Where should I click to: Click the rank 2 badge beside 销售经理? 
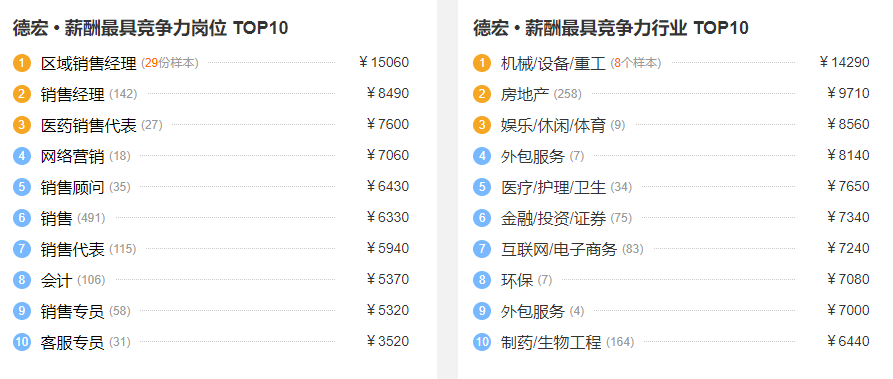[22, 93]
